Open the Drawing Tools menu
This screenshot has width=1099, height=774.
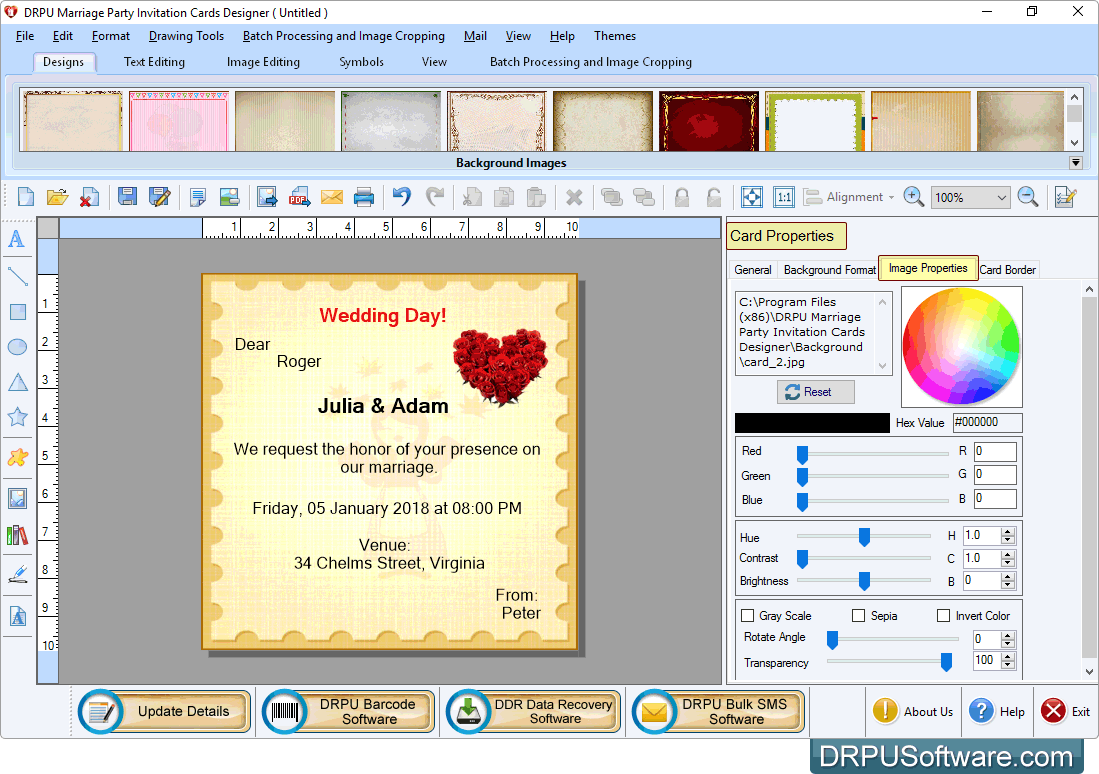186,36
